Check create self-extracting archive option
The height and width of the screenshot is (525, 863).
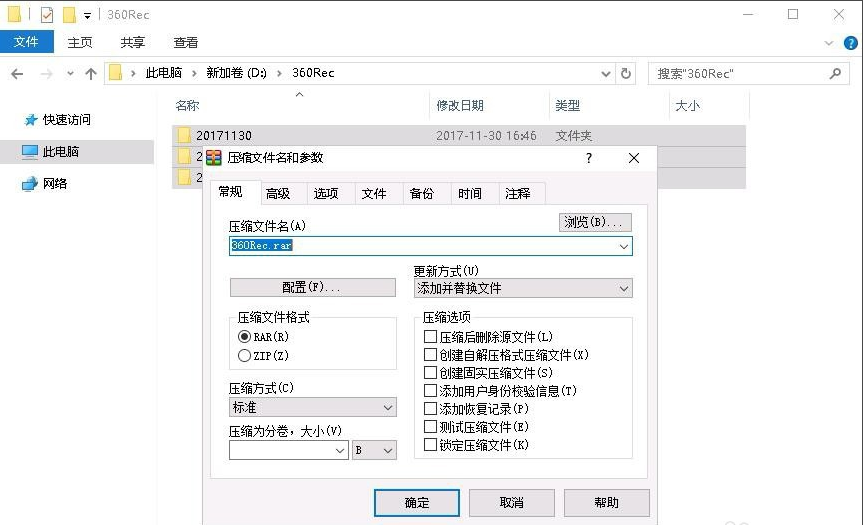coord(431,355)
